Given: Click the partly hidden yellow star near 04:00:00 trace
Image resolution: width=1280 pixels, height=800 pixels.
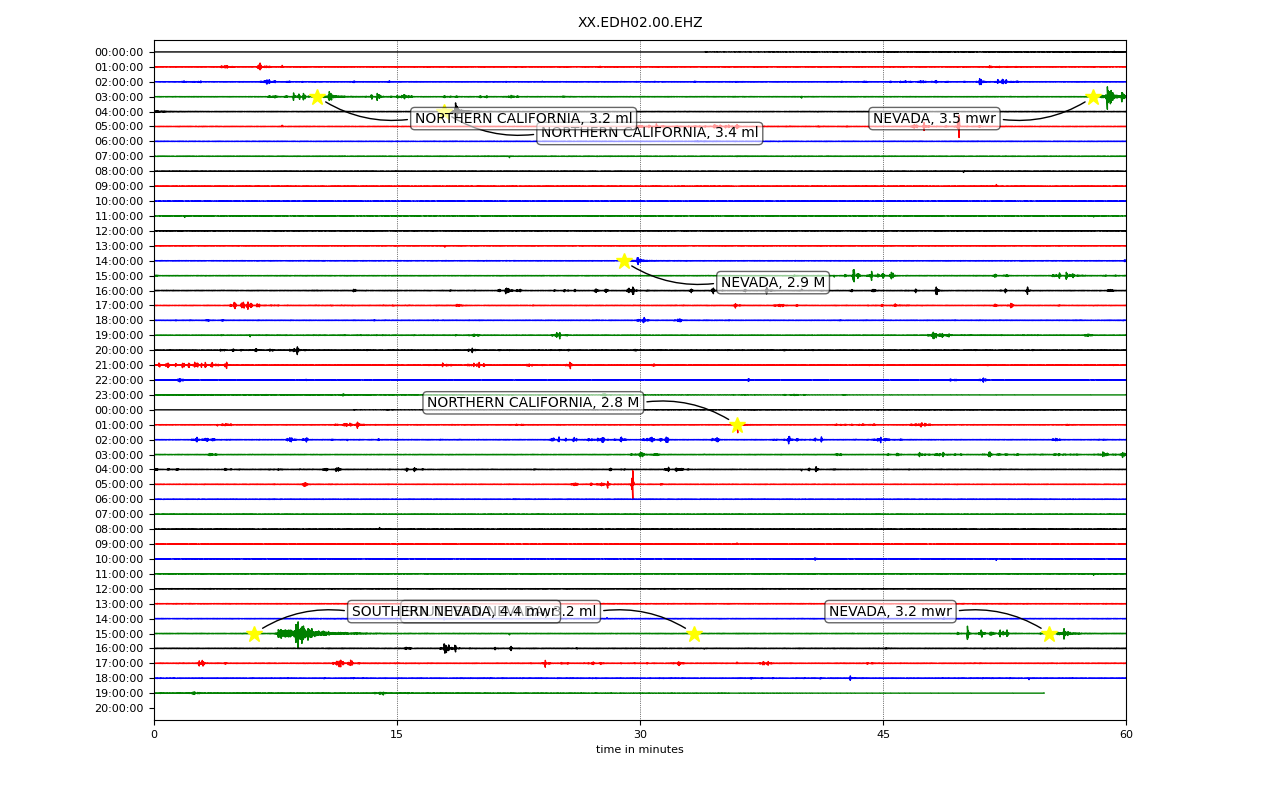Looking at the screenshot, I should [445, 111].
